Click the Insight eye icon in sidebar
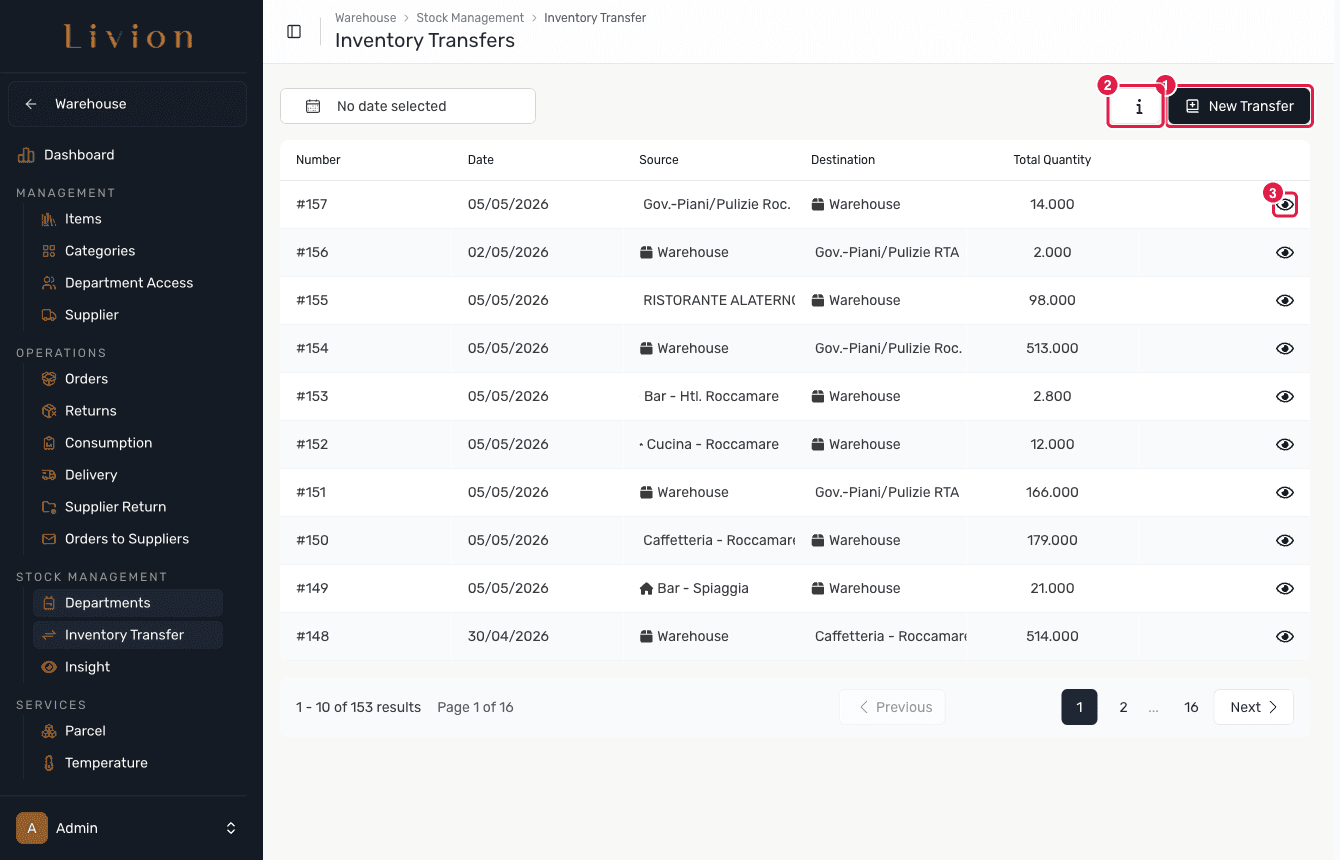The height and width of the screenshot is (860, 1340). [x=49, y=667]
